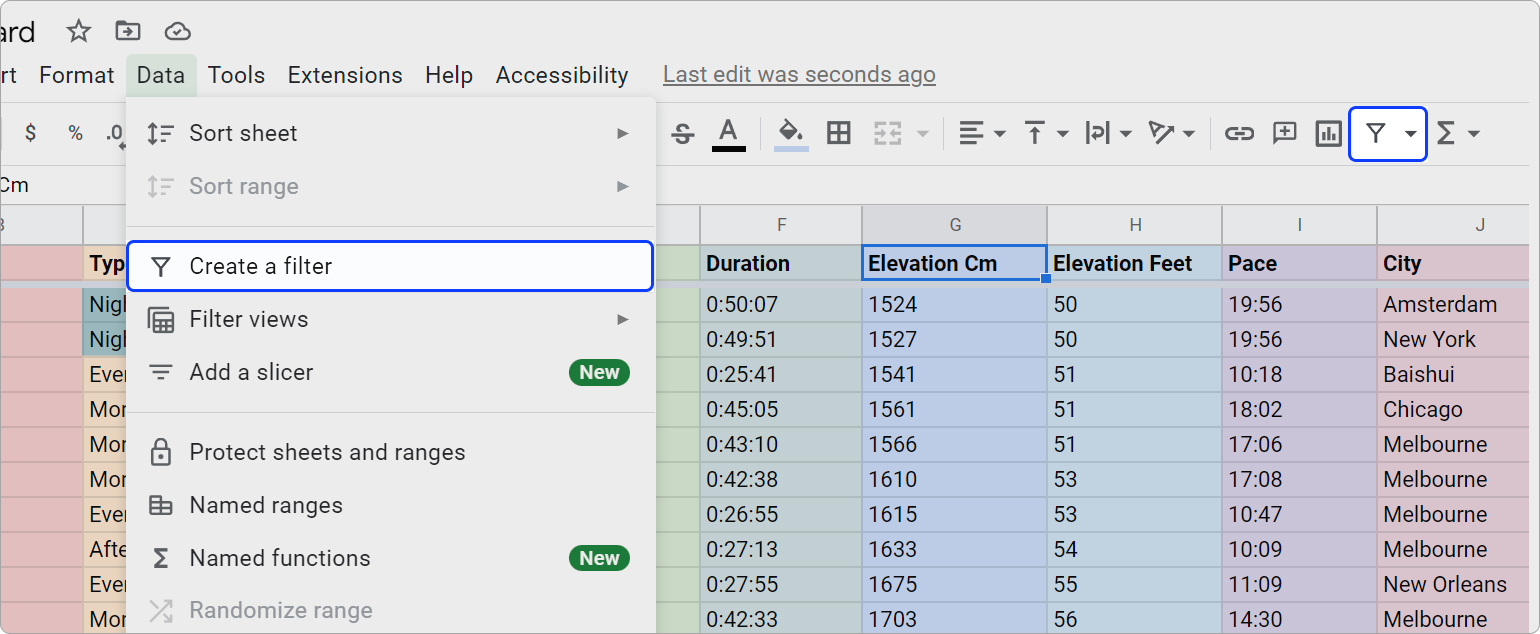Click the Insert comment icon

[1284, 132]
